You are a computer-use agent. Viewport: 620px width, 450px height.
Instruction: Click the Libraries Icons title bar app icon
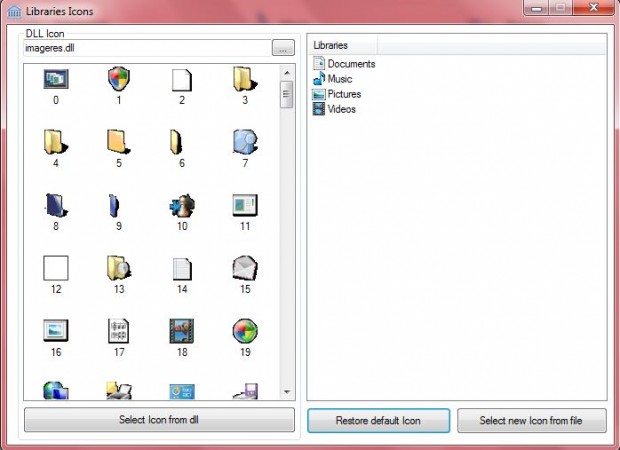(x=14, y=11)
